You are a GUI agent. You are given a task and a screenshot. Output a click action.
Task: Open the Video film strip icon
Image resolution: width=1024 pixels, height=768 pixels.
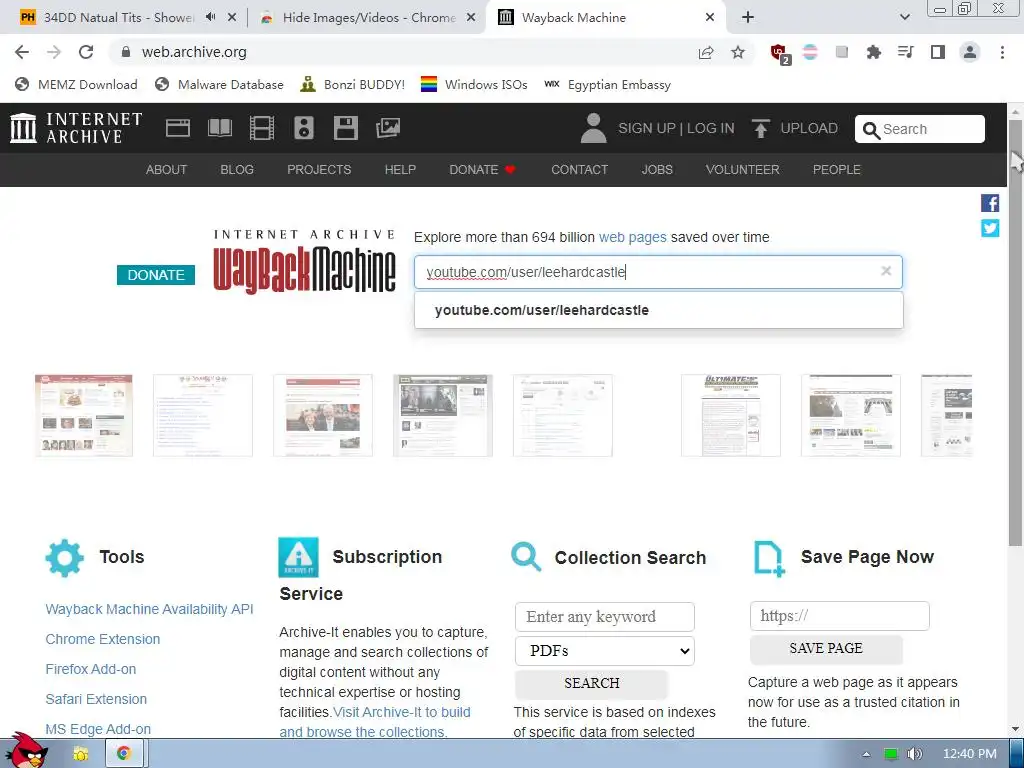[x=262, y=128]
